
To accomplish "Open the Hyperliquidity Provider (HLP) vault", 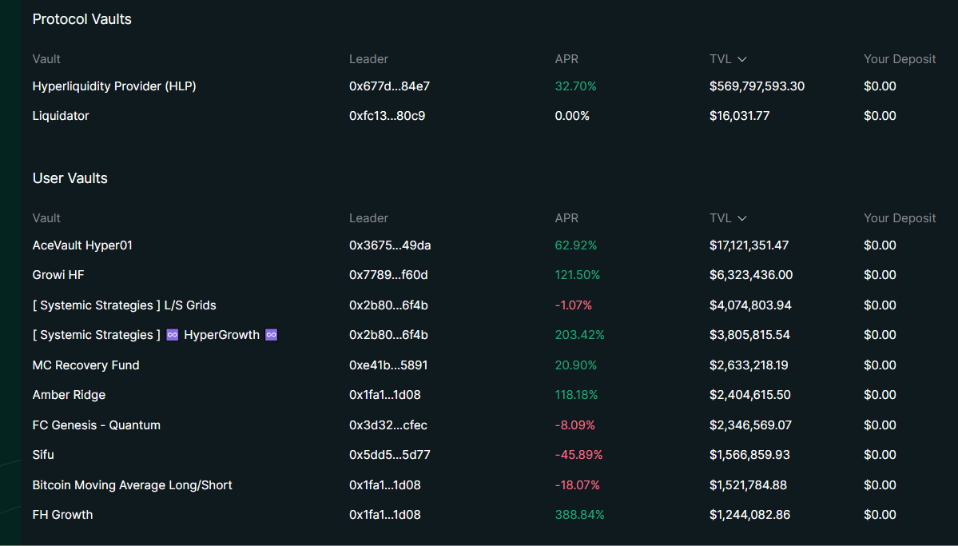I will click(114, 86).
